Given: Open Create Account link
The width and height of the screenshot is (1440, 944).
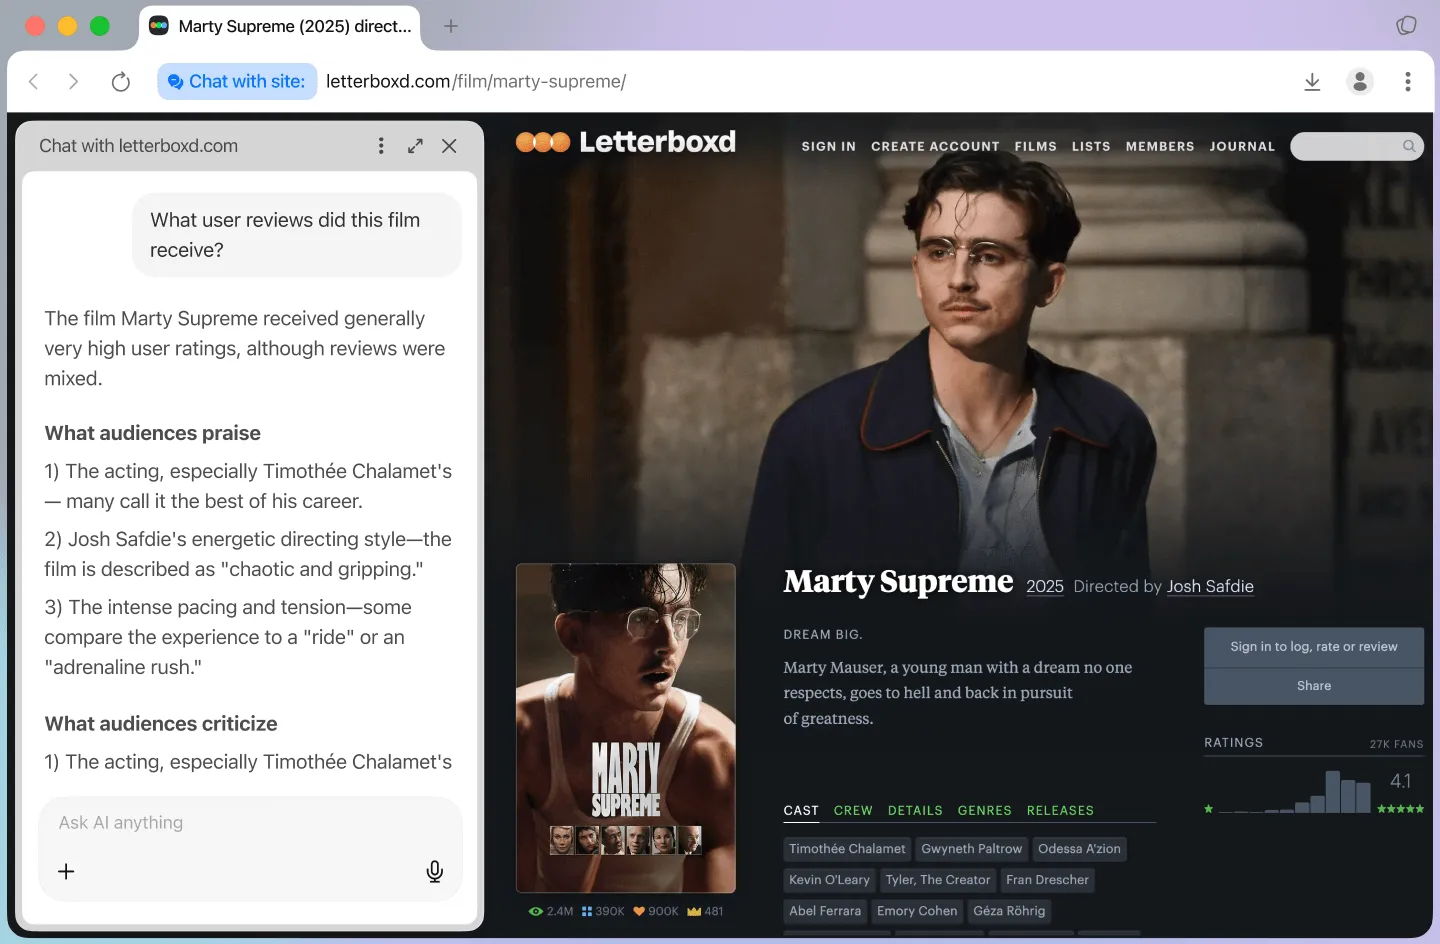Looking at the screenshot, I should (x=935, y=146).
